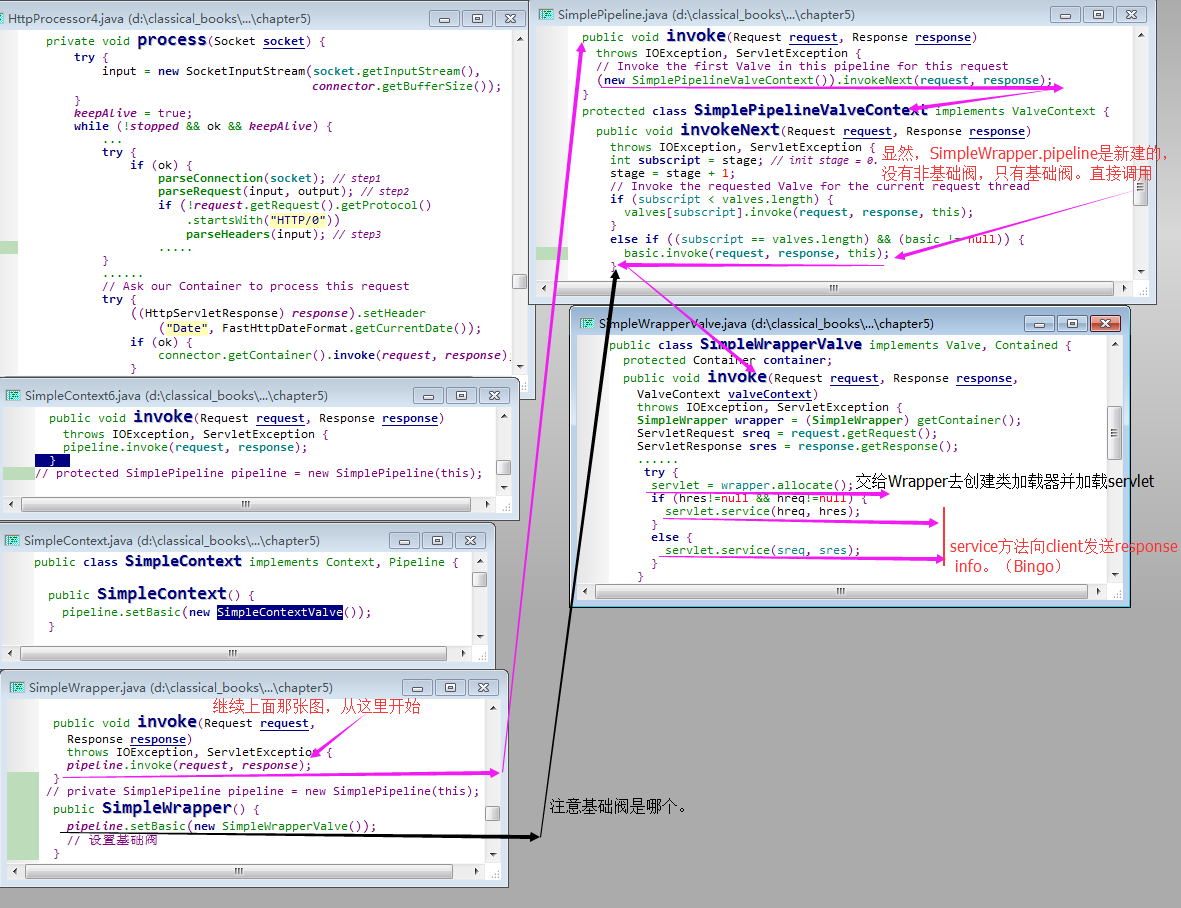Close the SimplePipeline.java window
The height and width of the screenshot is (908, 1181).
tap(1131, 15)
